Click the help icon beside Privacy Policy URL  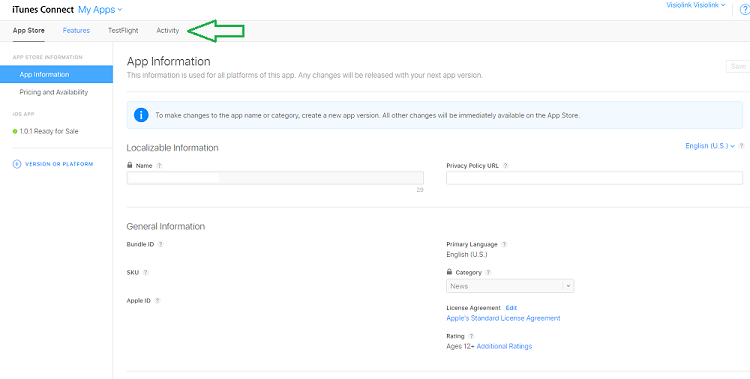506,166
